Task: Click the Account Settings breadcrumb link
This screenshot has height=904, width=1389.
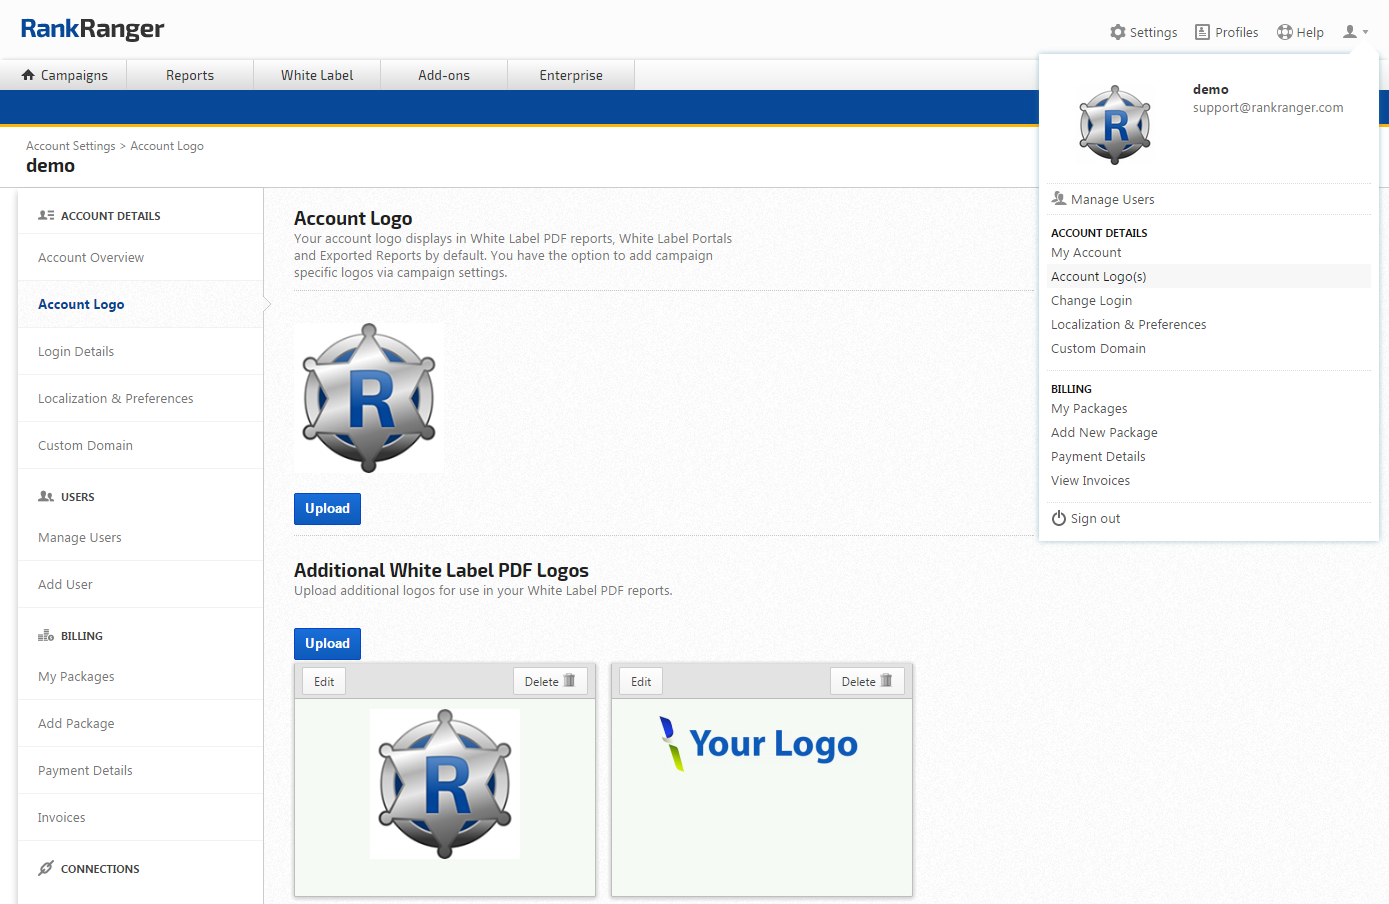Action: (x=71, y=146)
